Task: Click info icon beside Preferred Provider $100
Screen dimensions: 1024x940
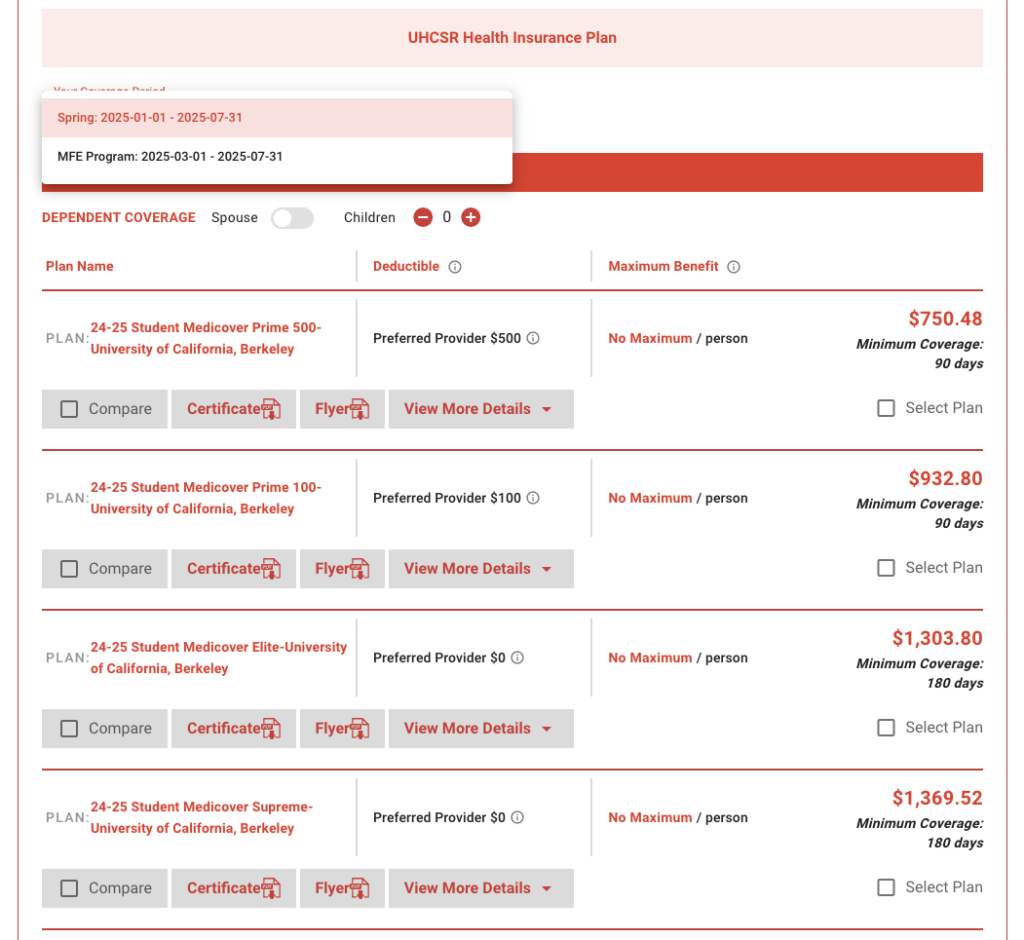Action: point(533,498)
